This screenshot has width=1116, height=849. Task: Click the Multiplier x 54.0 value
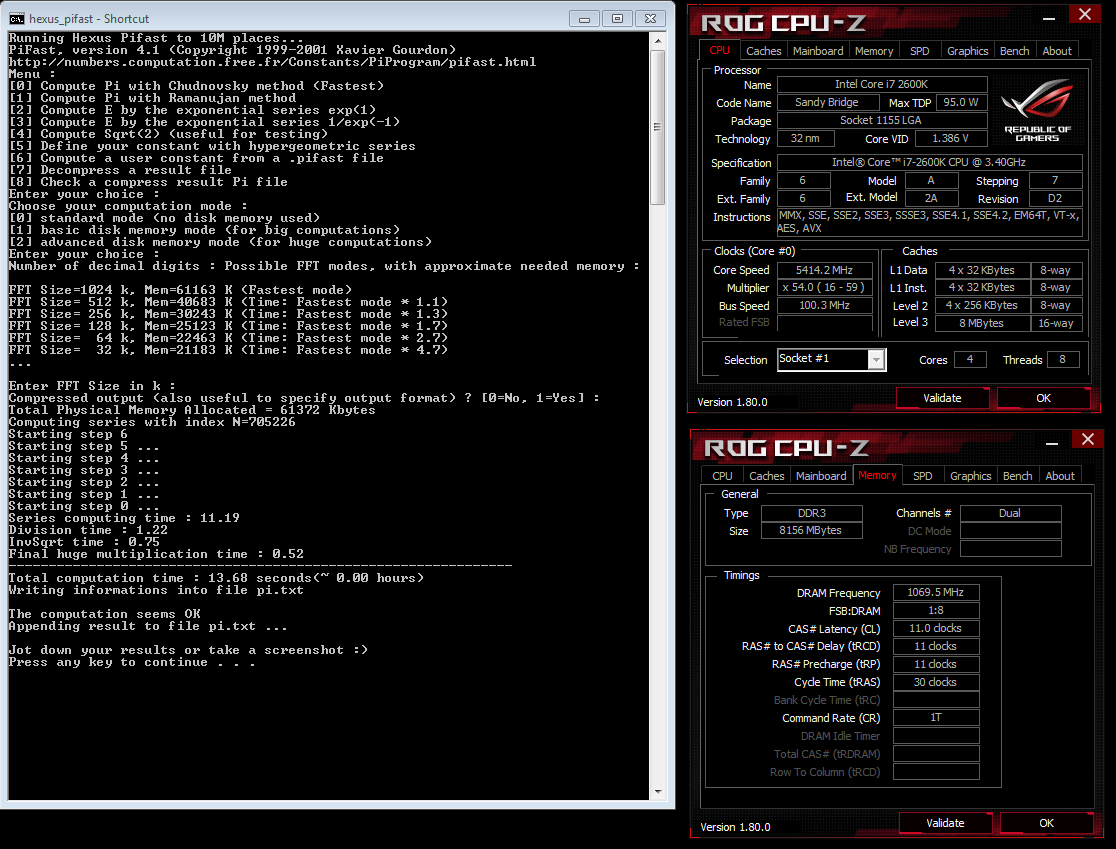824,288
